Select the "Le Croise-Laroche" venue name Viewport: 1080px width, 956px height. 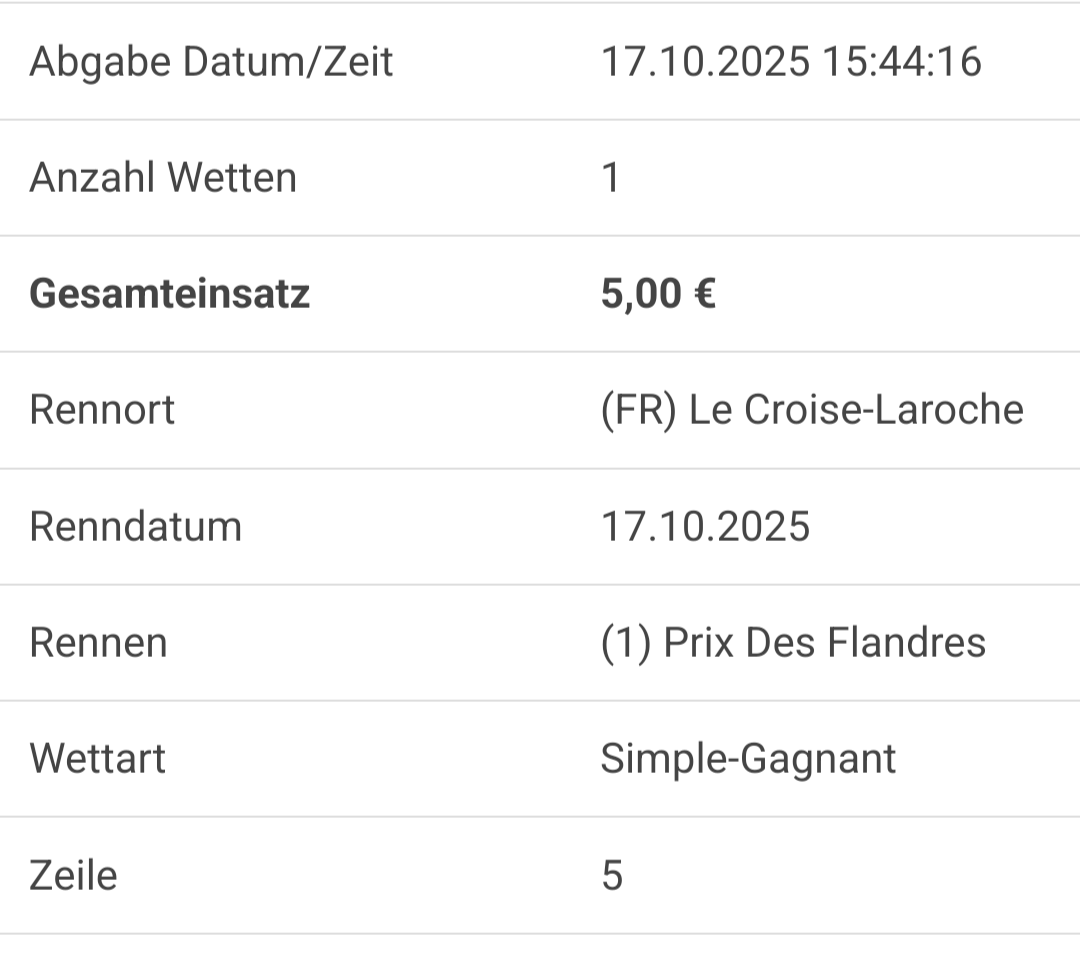[x=856, y=410]
